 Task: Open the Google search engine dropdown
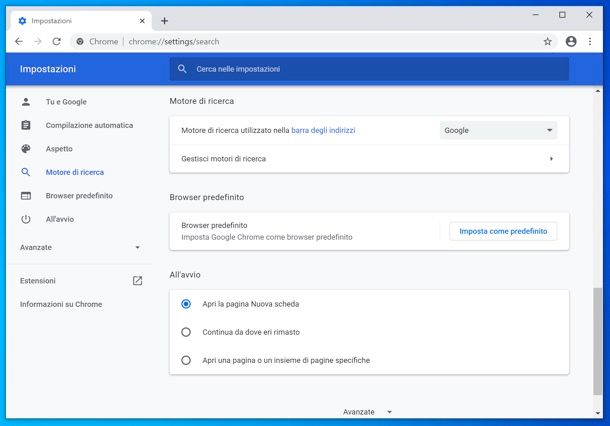coord(498,130)
